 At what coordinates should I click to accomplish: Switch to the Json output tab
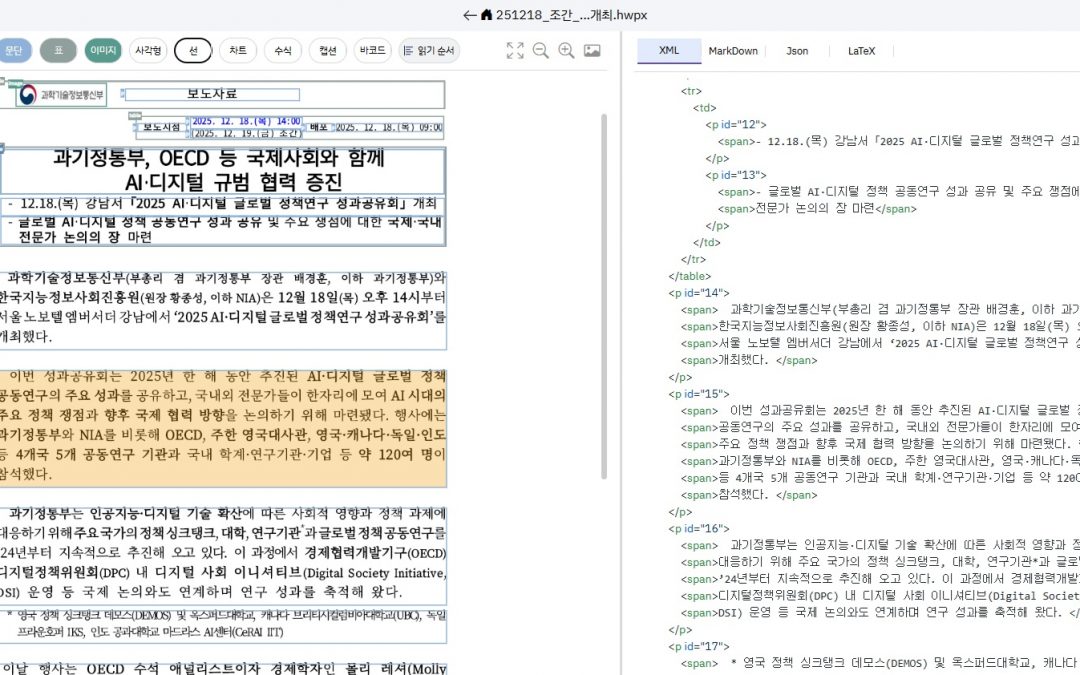[x=796, y=50]
